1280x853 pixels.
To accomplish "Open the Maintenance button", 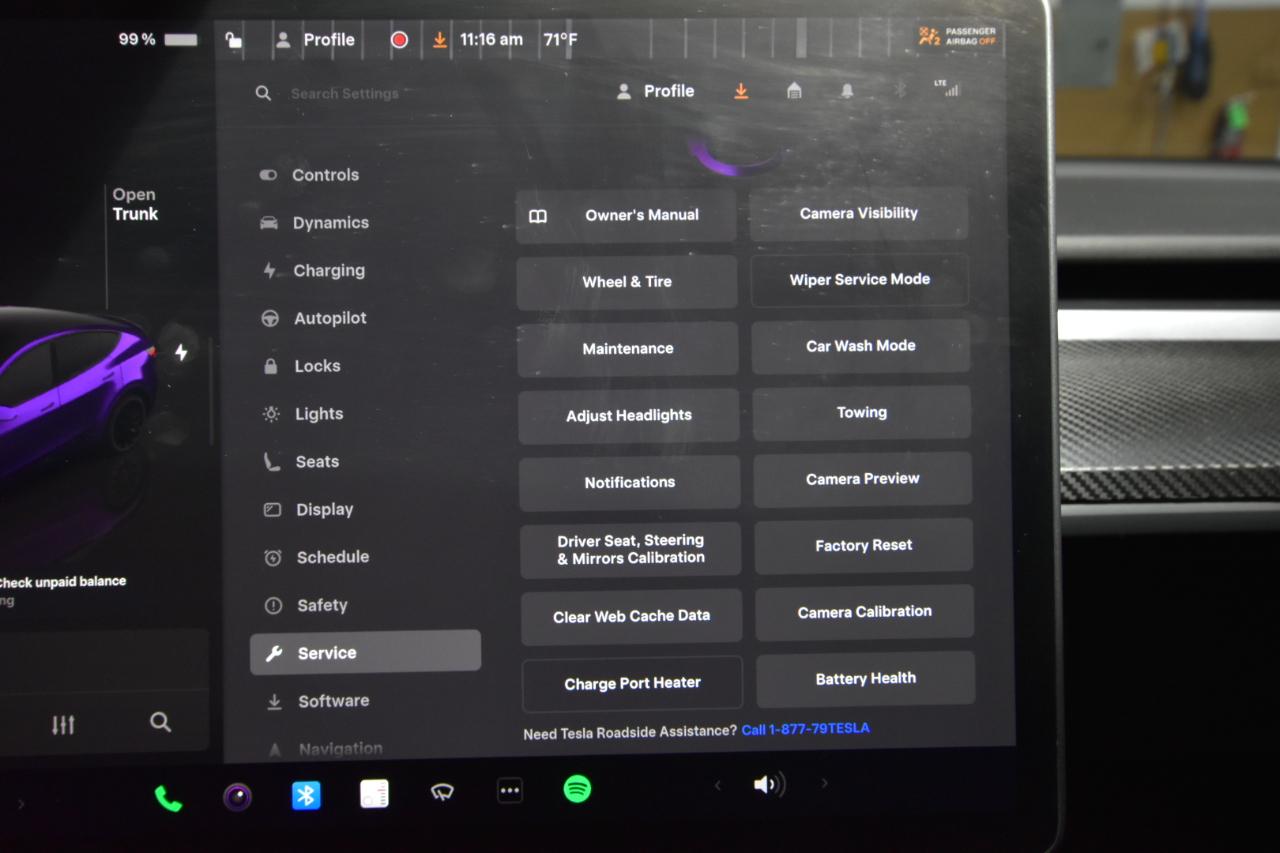I will pyautogui.click(x=628, y=349).
